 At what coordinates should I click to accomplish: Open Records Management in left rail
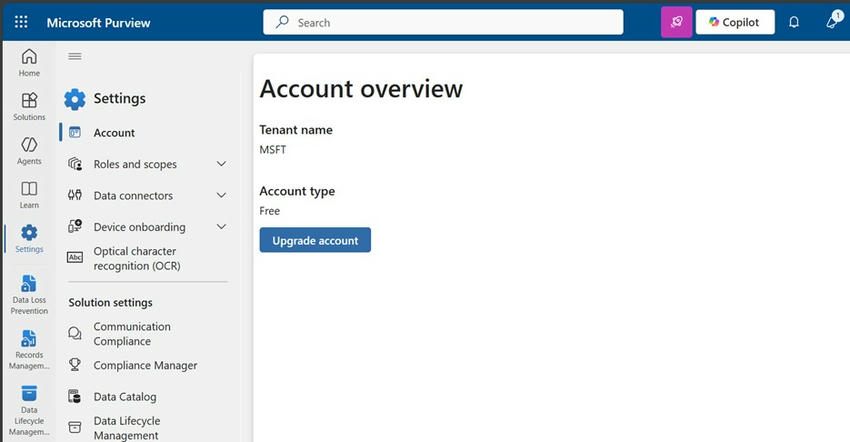coord(29,349)
